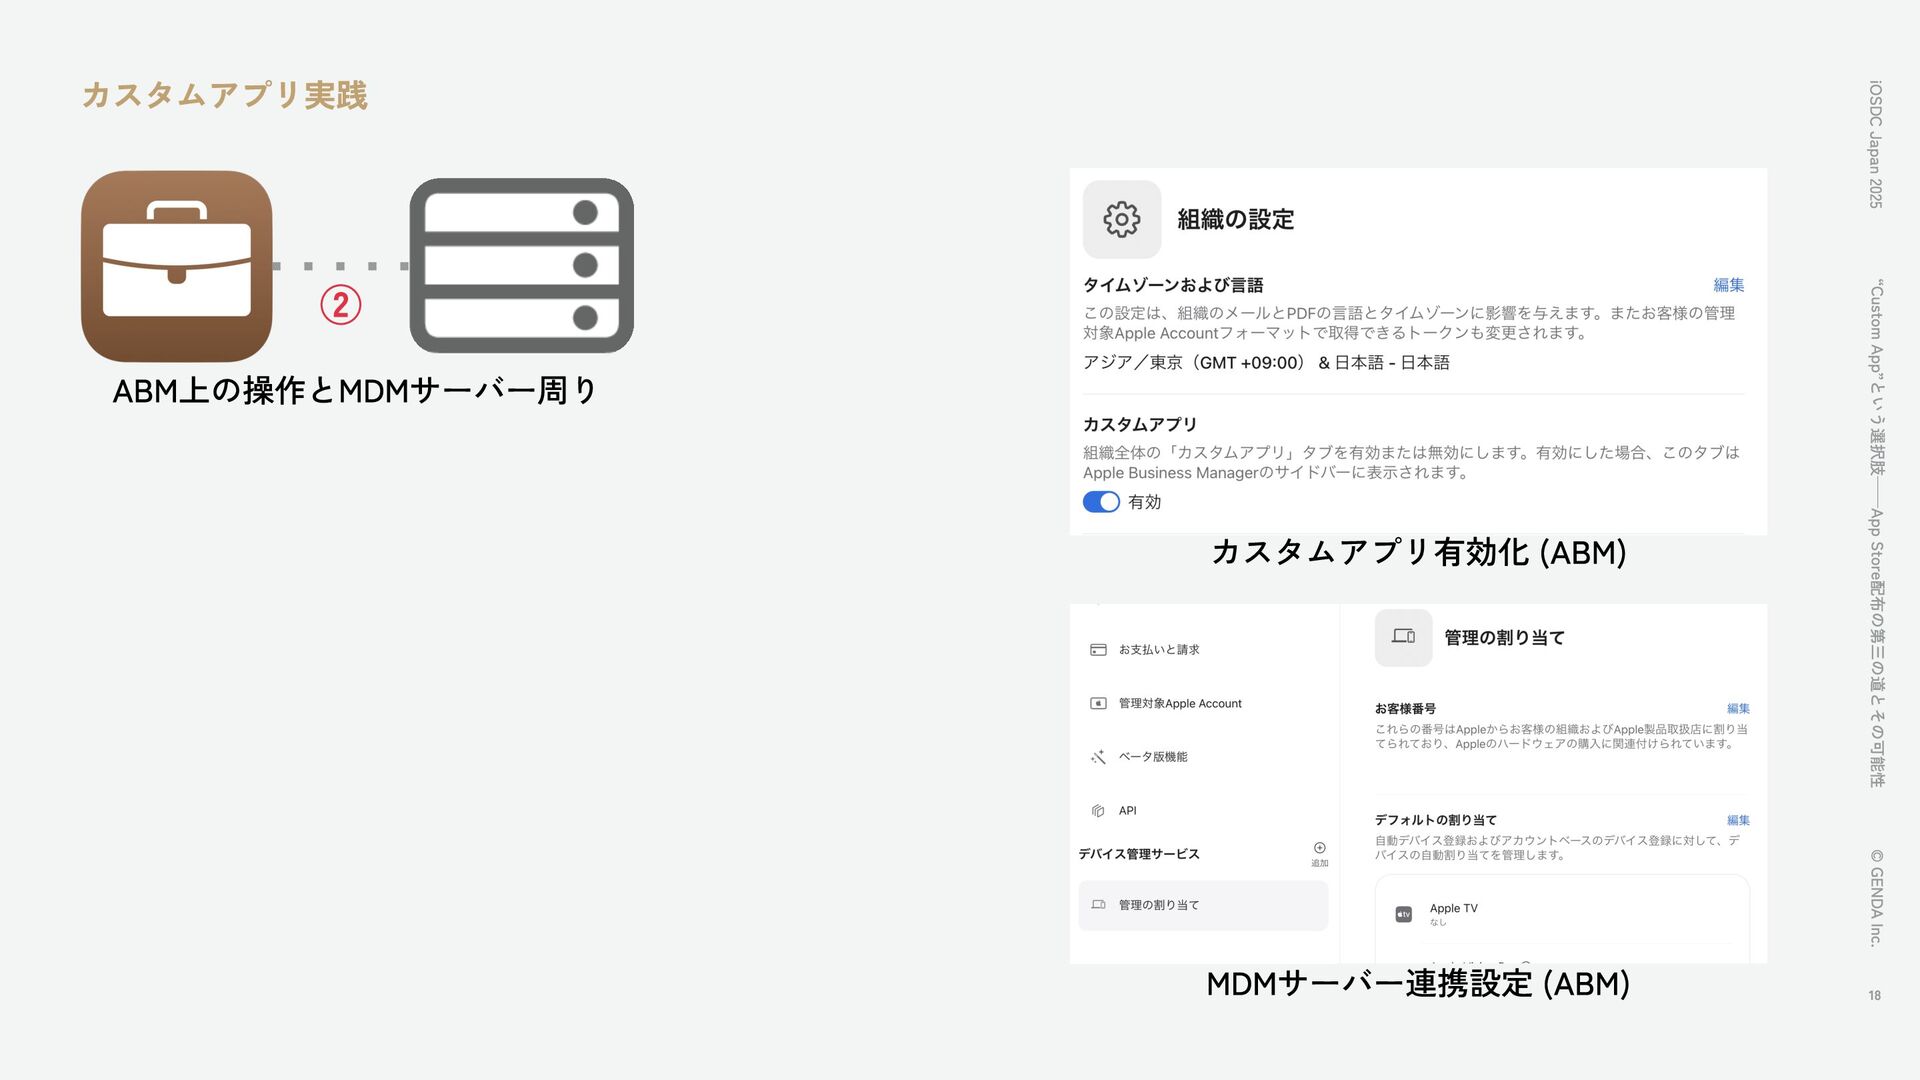Click the Apple Account icon in sidebar
The image size is (1920, 1080).
click(1098, 704)
